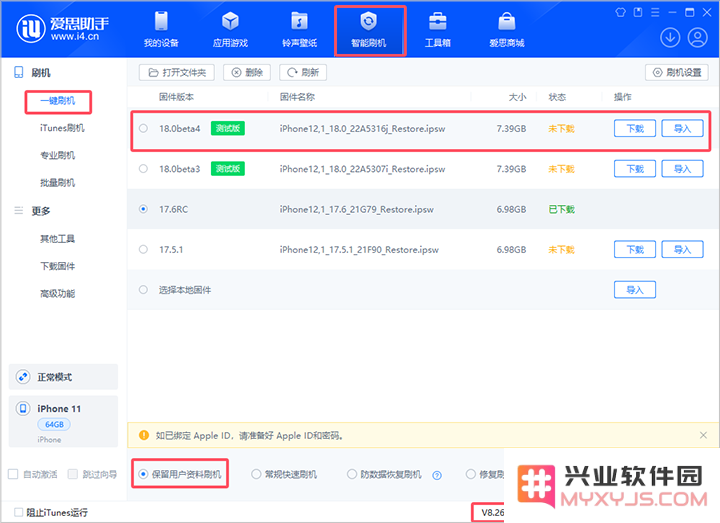The width and height of the screenshot is (720, 523).
Task: Click 导入 for 17.5.1 firmware
Action: tap(682, 250)
